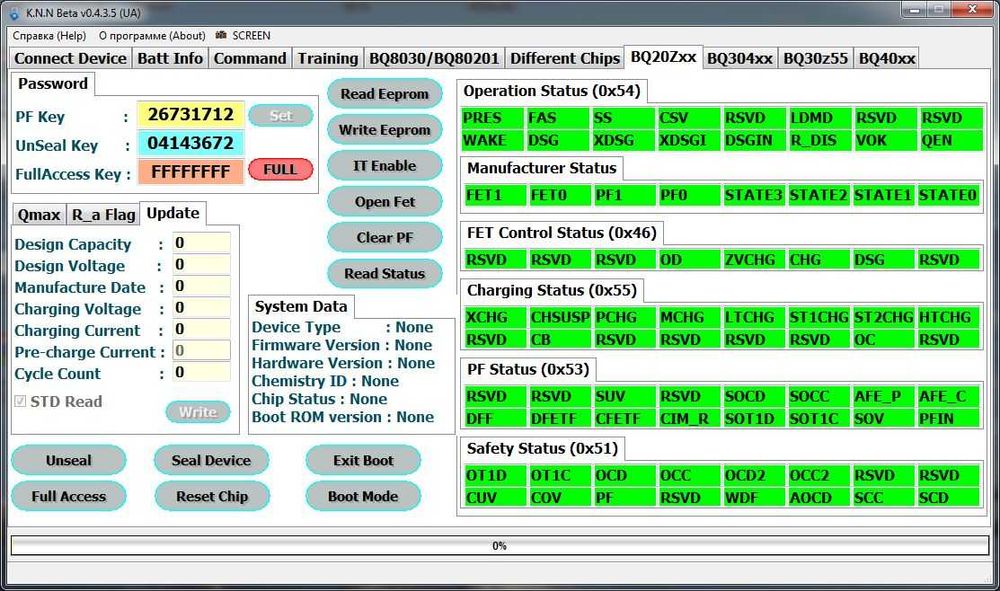Click the FullAccess Key input field

191,171
